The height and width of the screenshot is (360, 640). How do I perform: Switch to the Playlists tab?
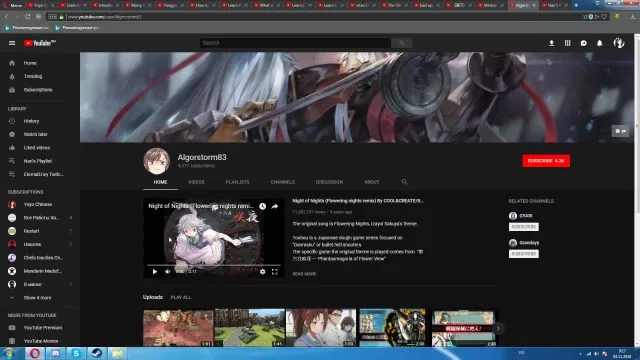[x=237, y=182]
